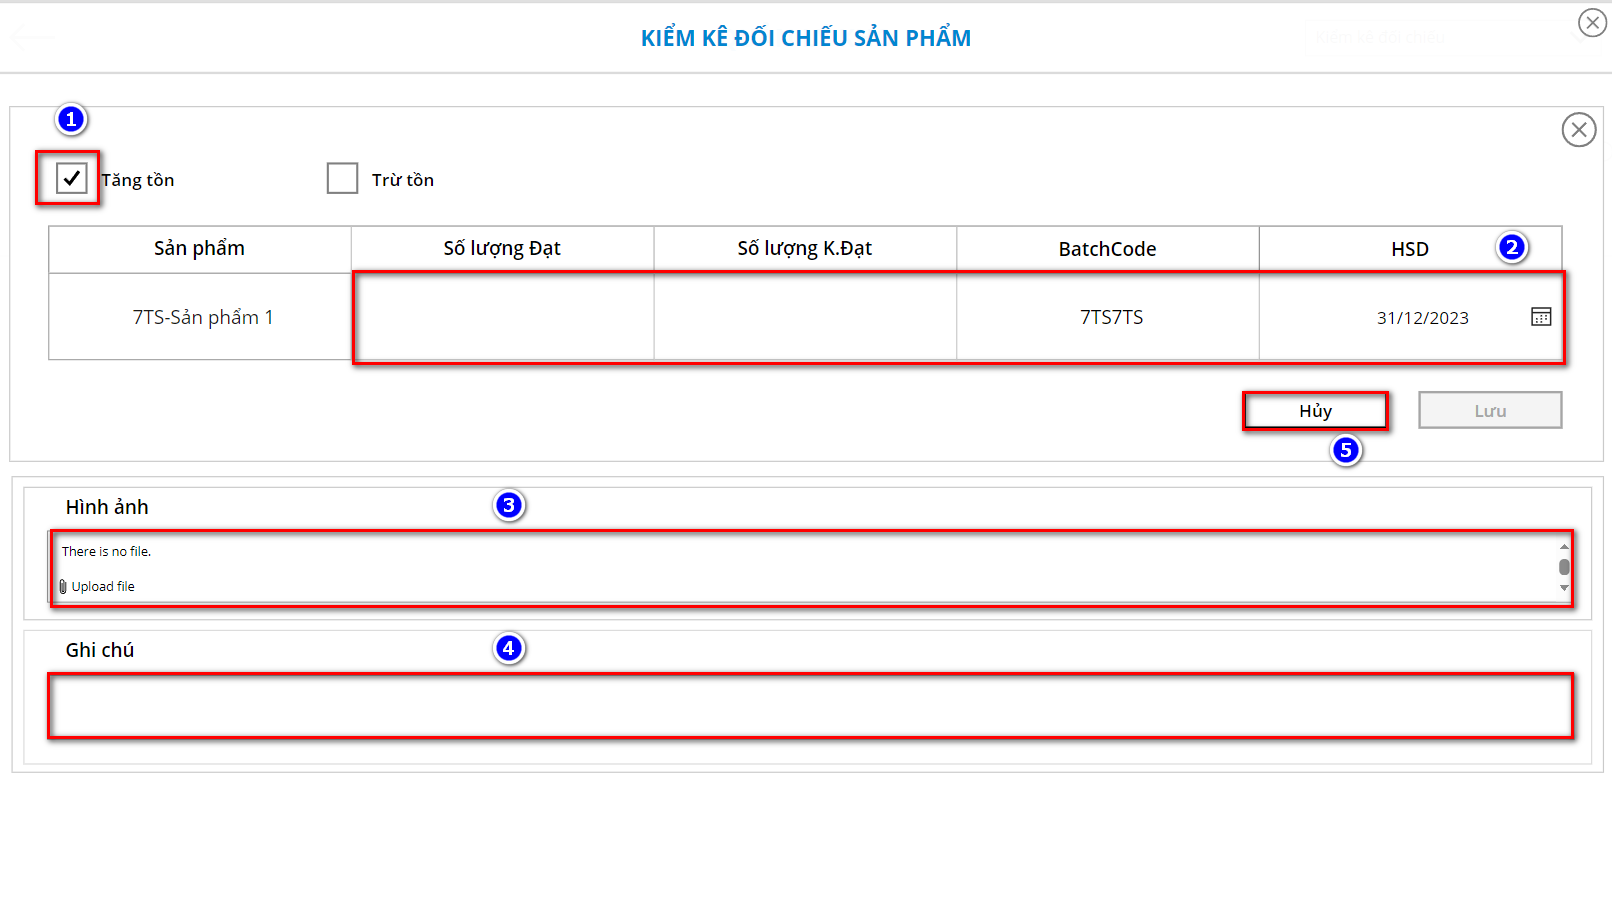Uncheck the Tăng tồn checkbox
Viewport: 1612px width, 908px height.
click(x=71, y=178)
